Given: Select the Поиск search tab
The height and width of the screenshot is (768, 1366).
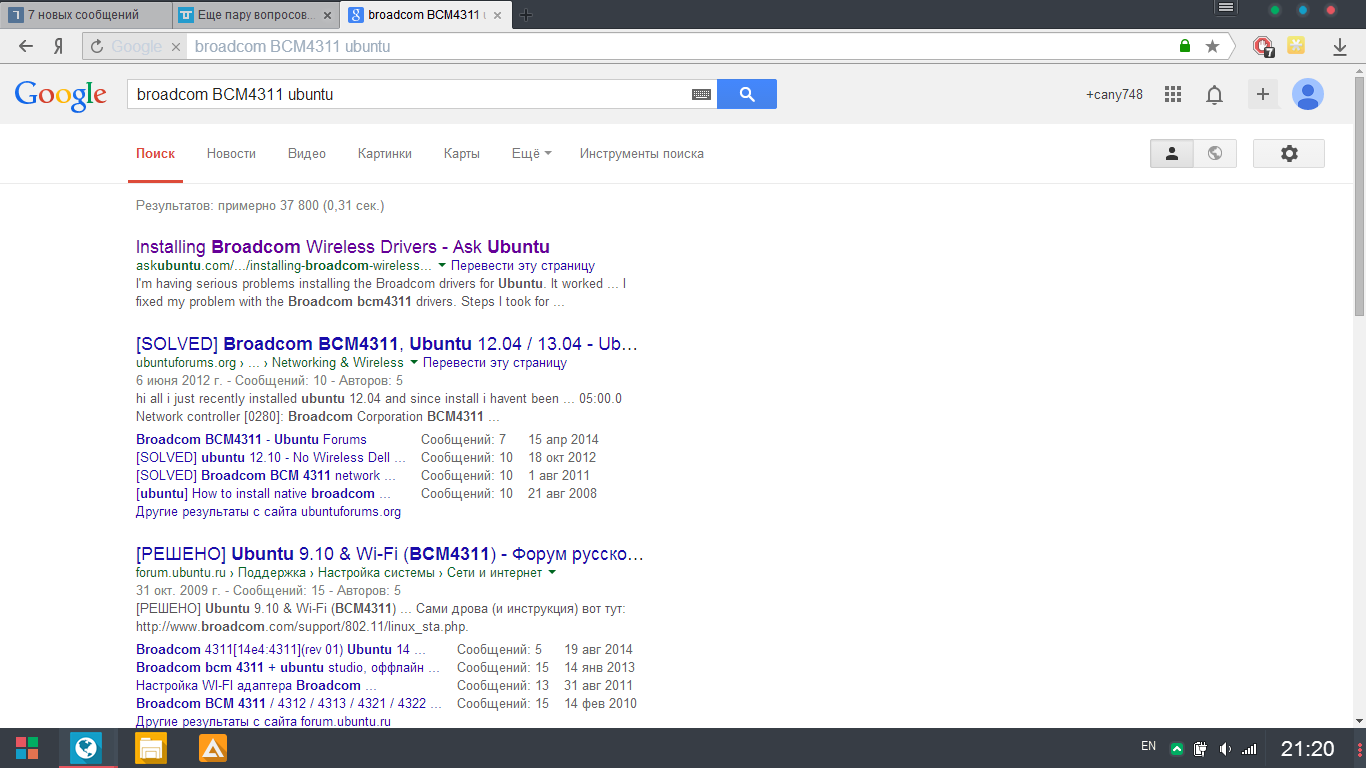Looking at the screenshot, I should 155,154.
